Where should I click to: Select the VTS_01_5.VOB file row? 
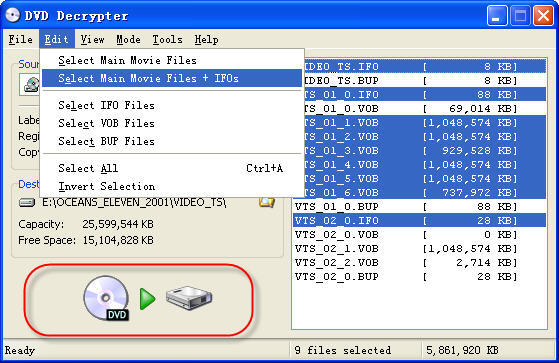tap(425, 179)
